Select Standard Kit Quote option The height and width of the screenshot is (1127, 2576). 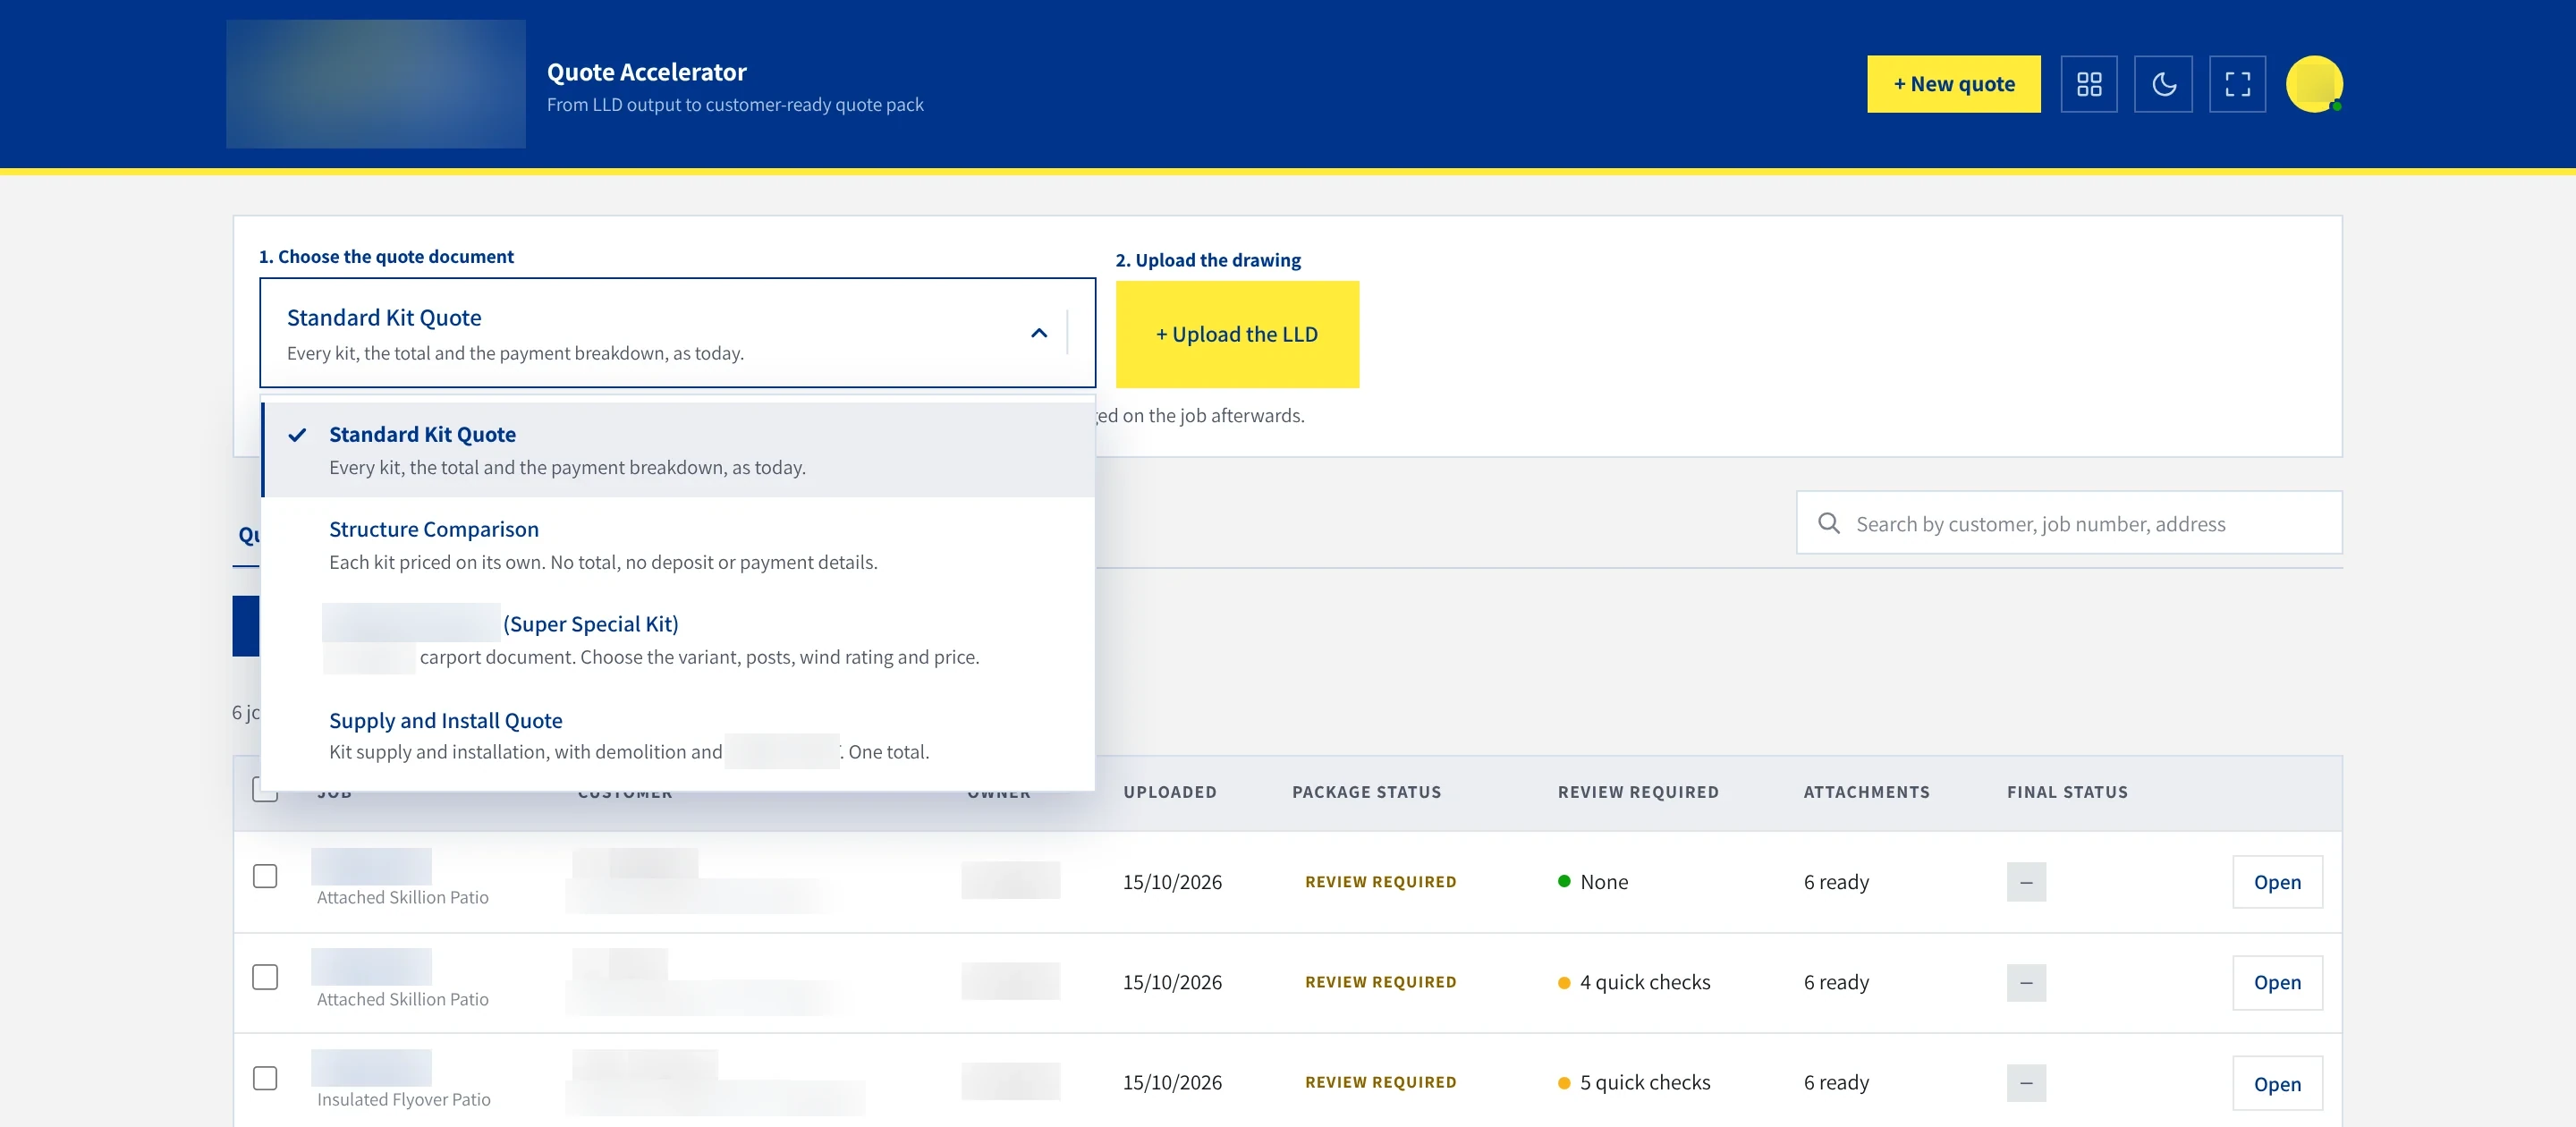click(679, 449)
